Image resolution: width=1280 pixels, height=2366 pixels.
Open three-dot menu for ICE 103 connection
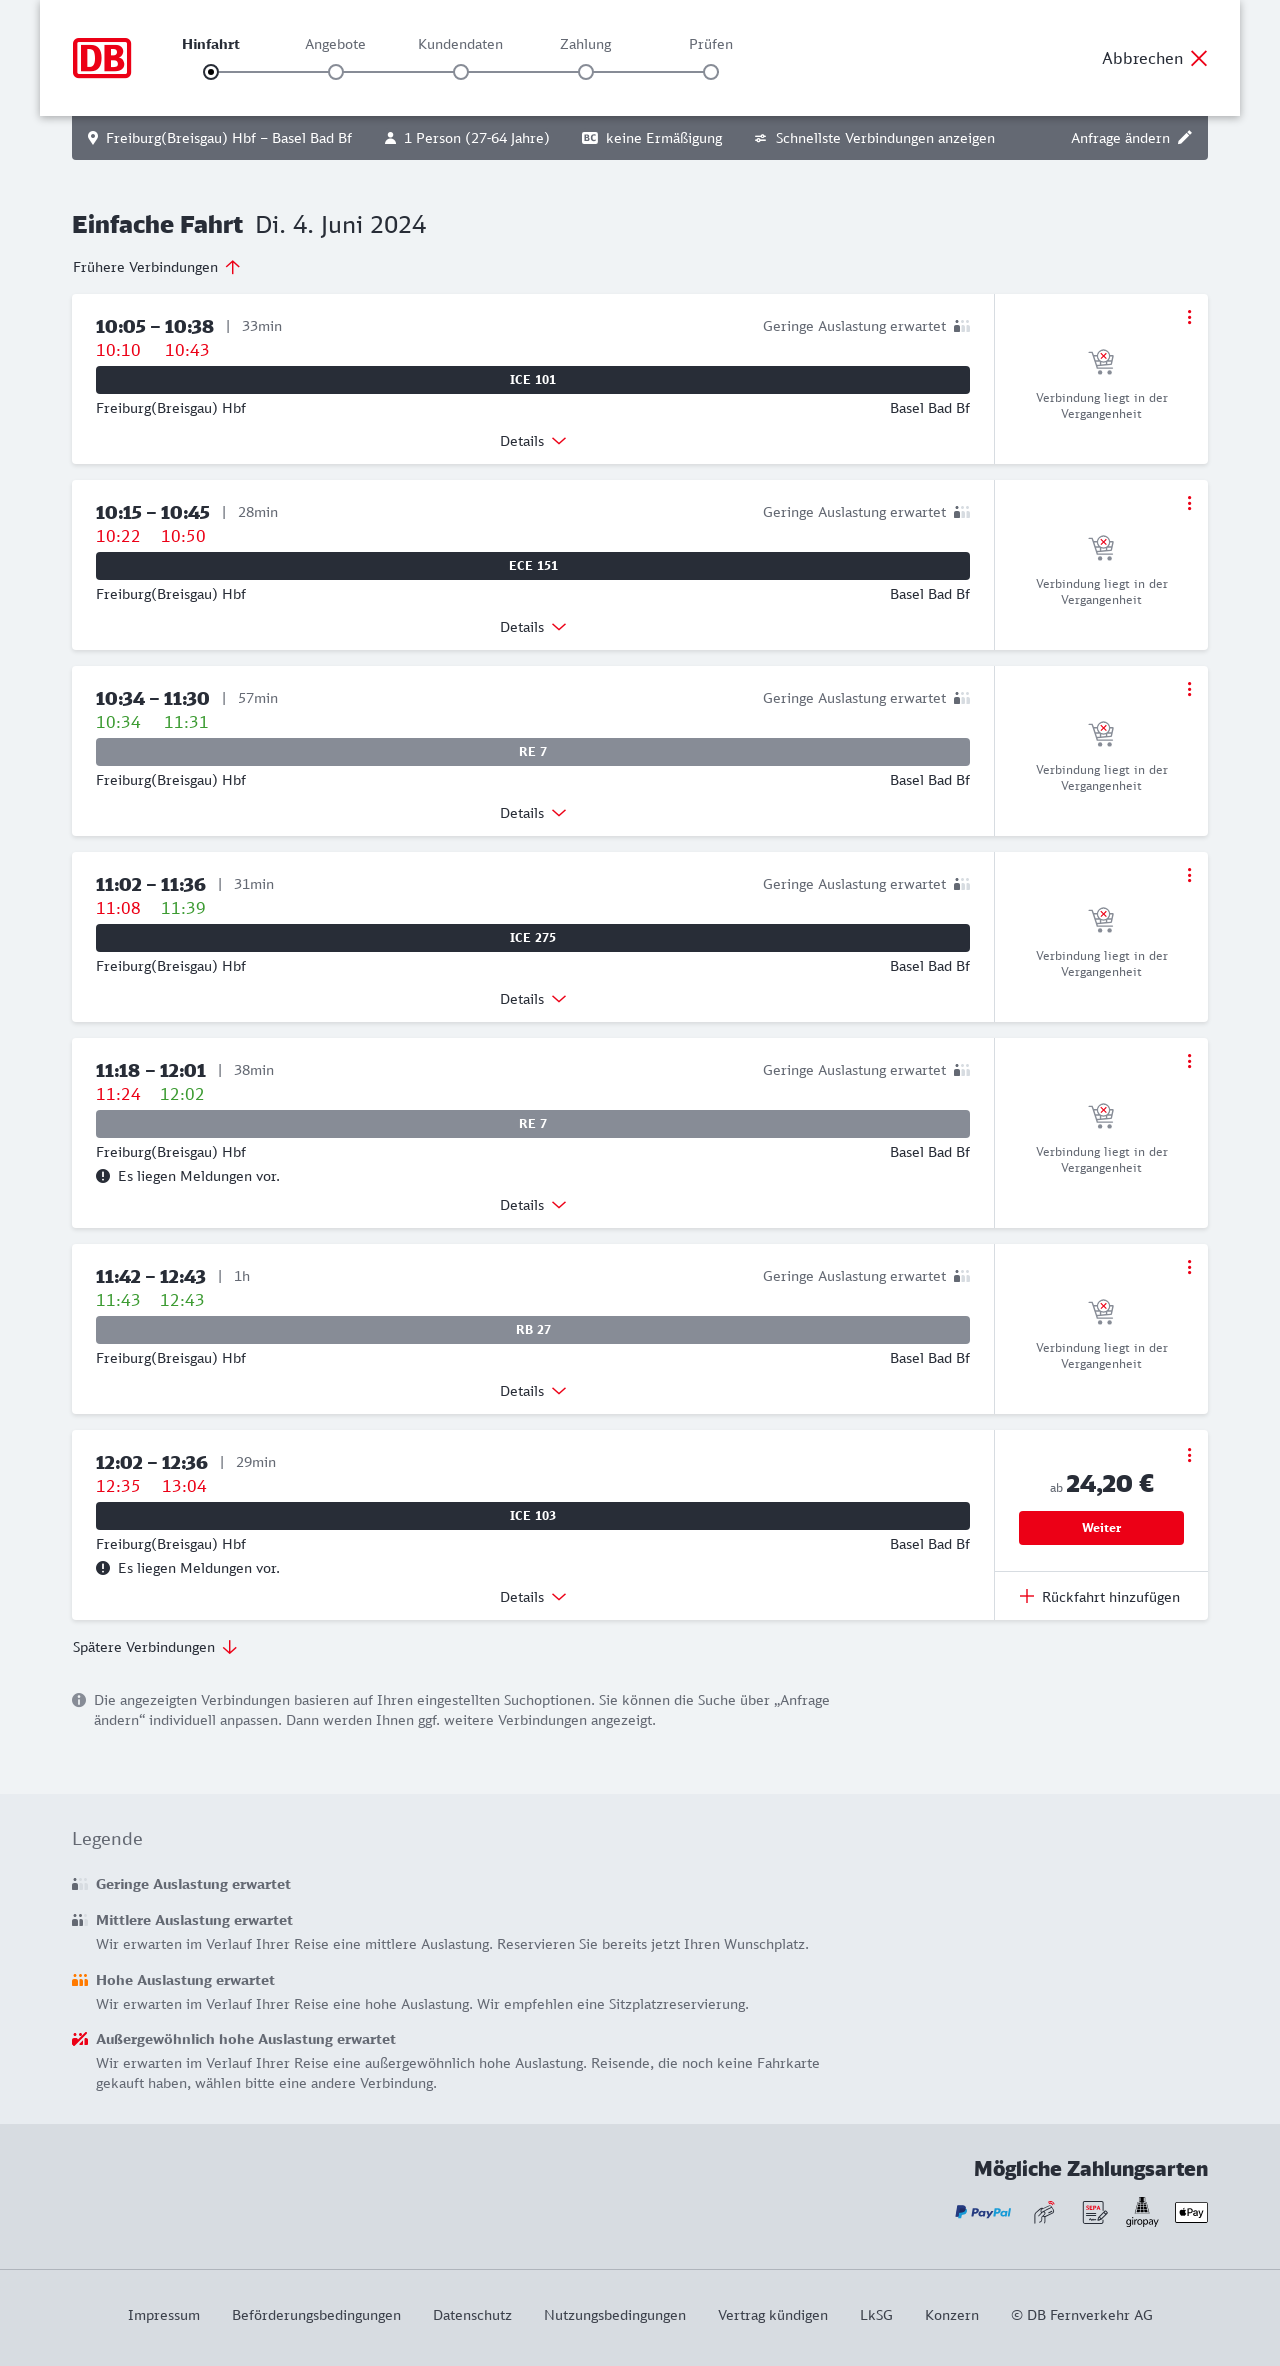(x=1189, y=1455)
